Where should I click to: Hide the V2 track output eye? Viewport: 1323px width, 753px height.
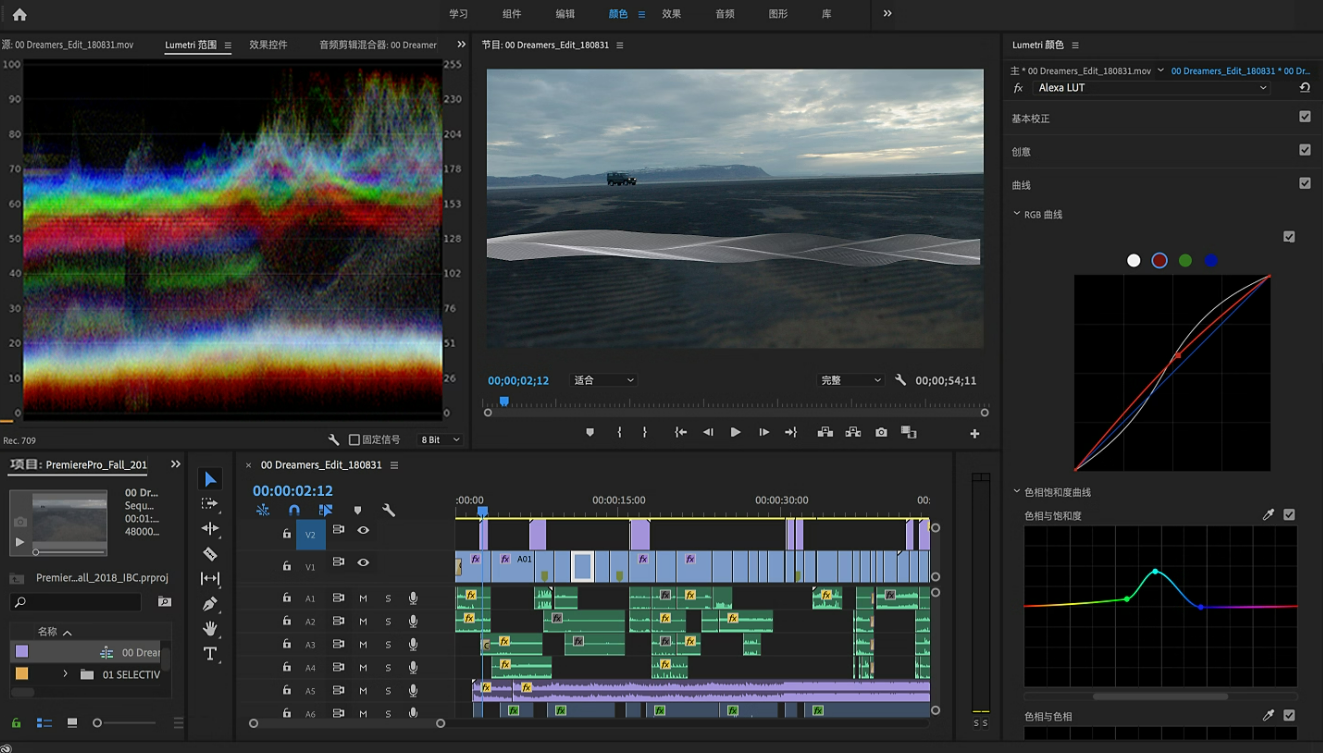363,531
